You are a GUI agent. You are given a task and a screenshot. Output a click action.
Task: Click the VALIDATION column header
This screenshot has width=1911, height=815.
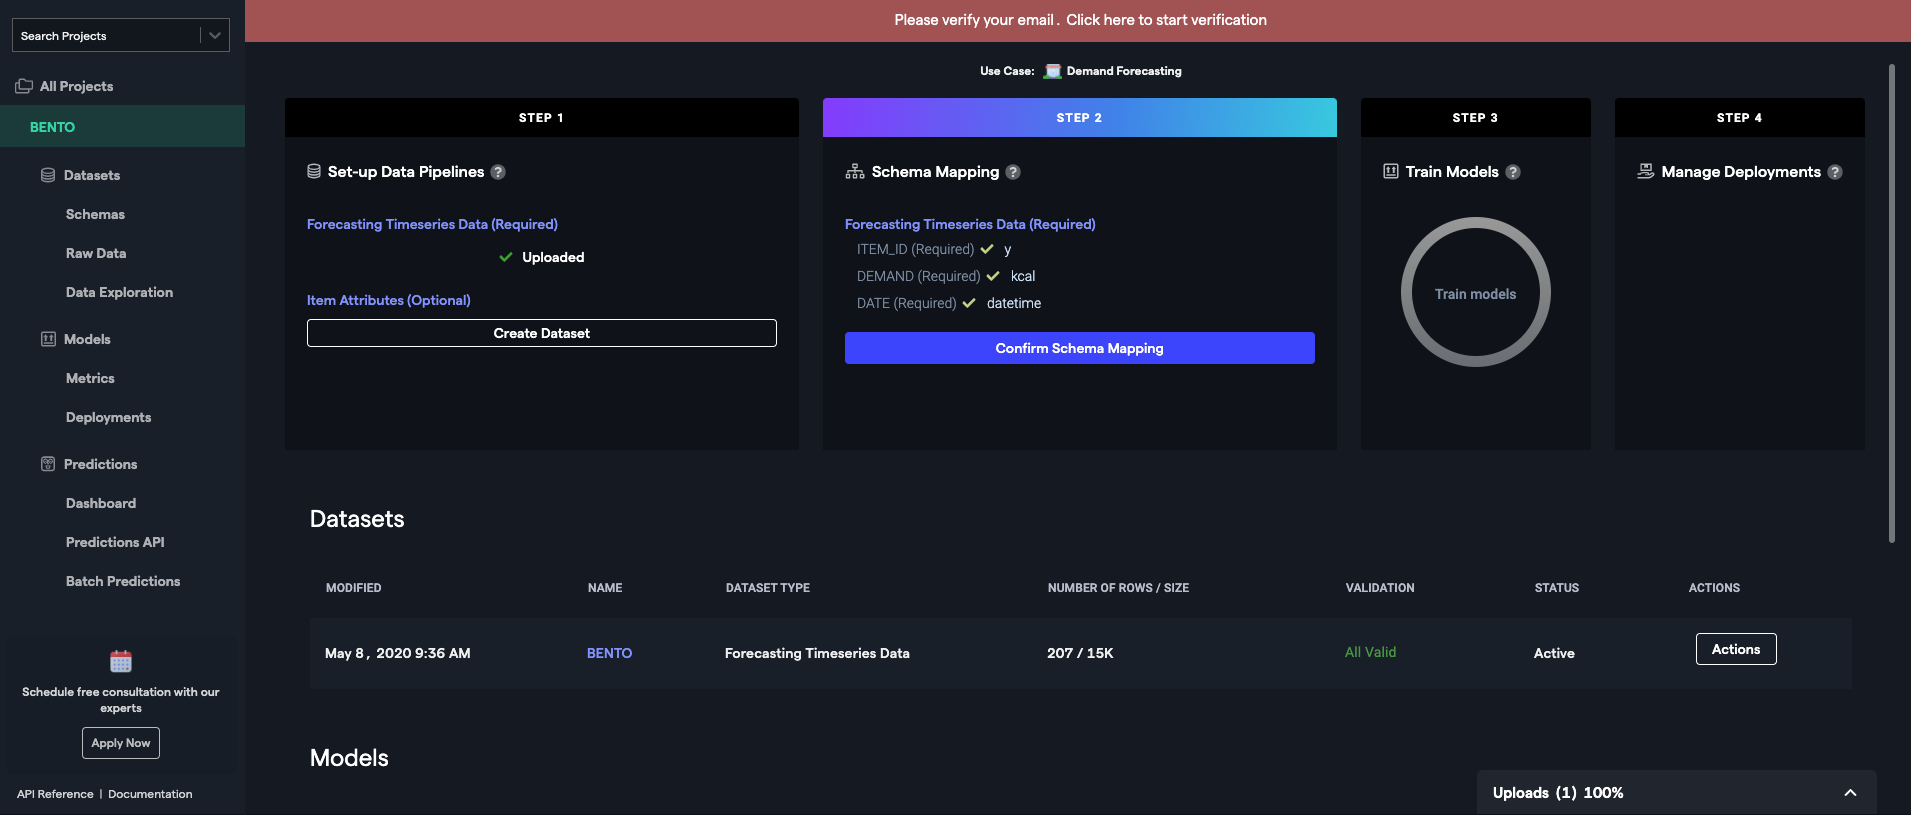pyautogui.click(x=1380, y=588)
